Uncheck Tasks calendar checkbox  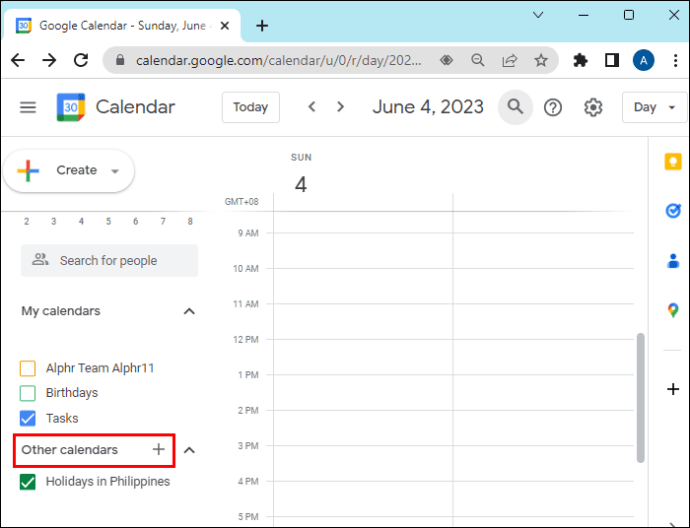pyautogui.click(x=28, y=418)
